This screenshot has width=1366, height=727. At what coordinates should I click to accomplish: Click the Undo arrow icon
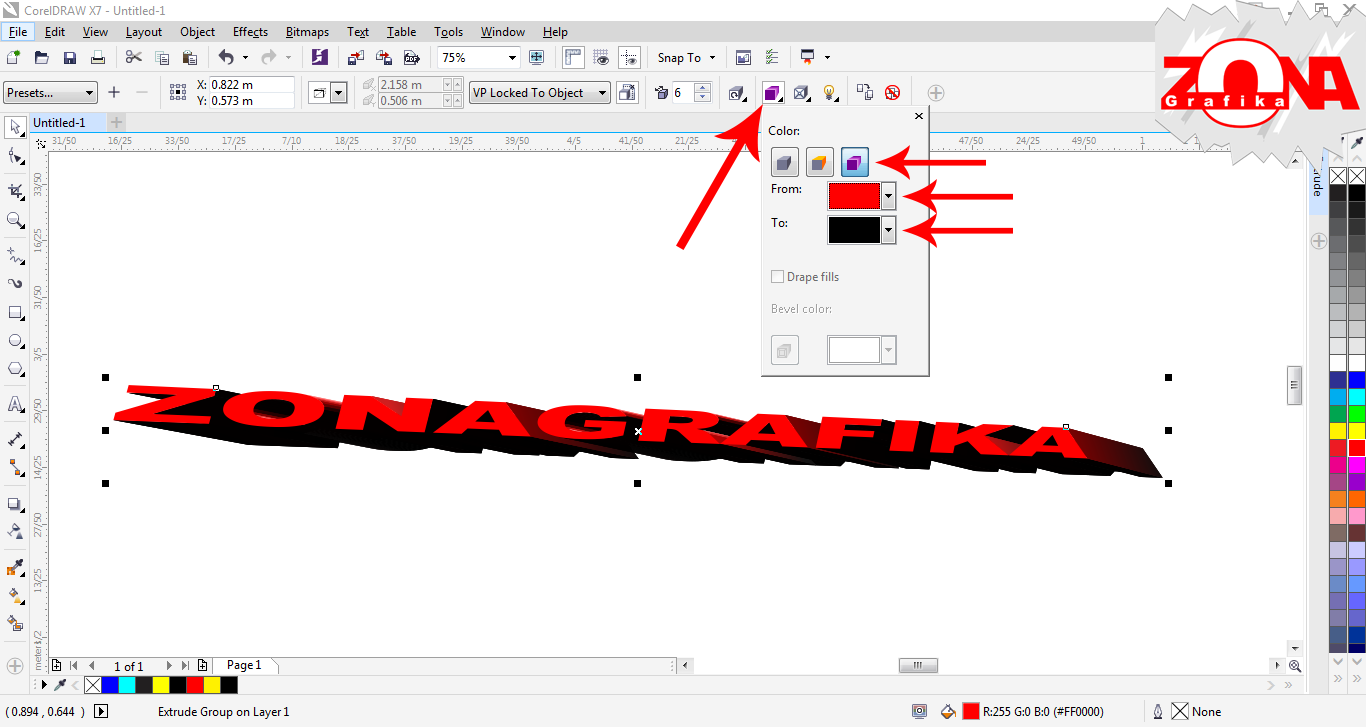pyautogui.click(x=226, y=58)
